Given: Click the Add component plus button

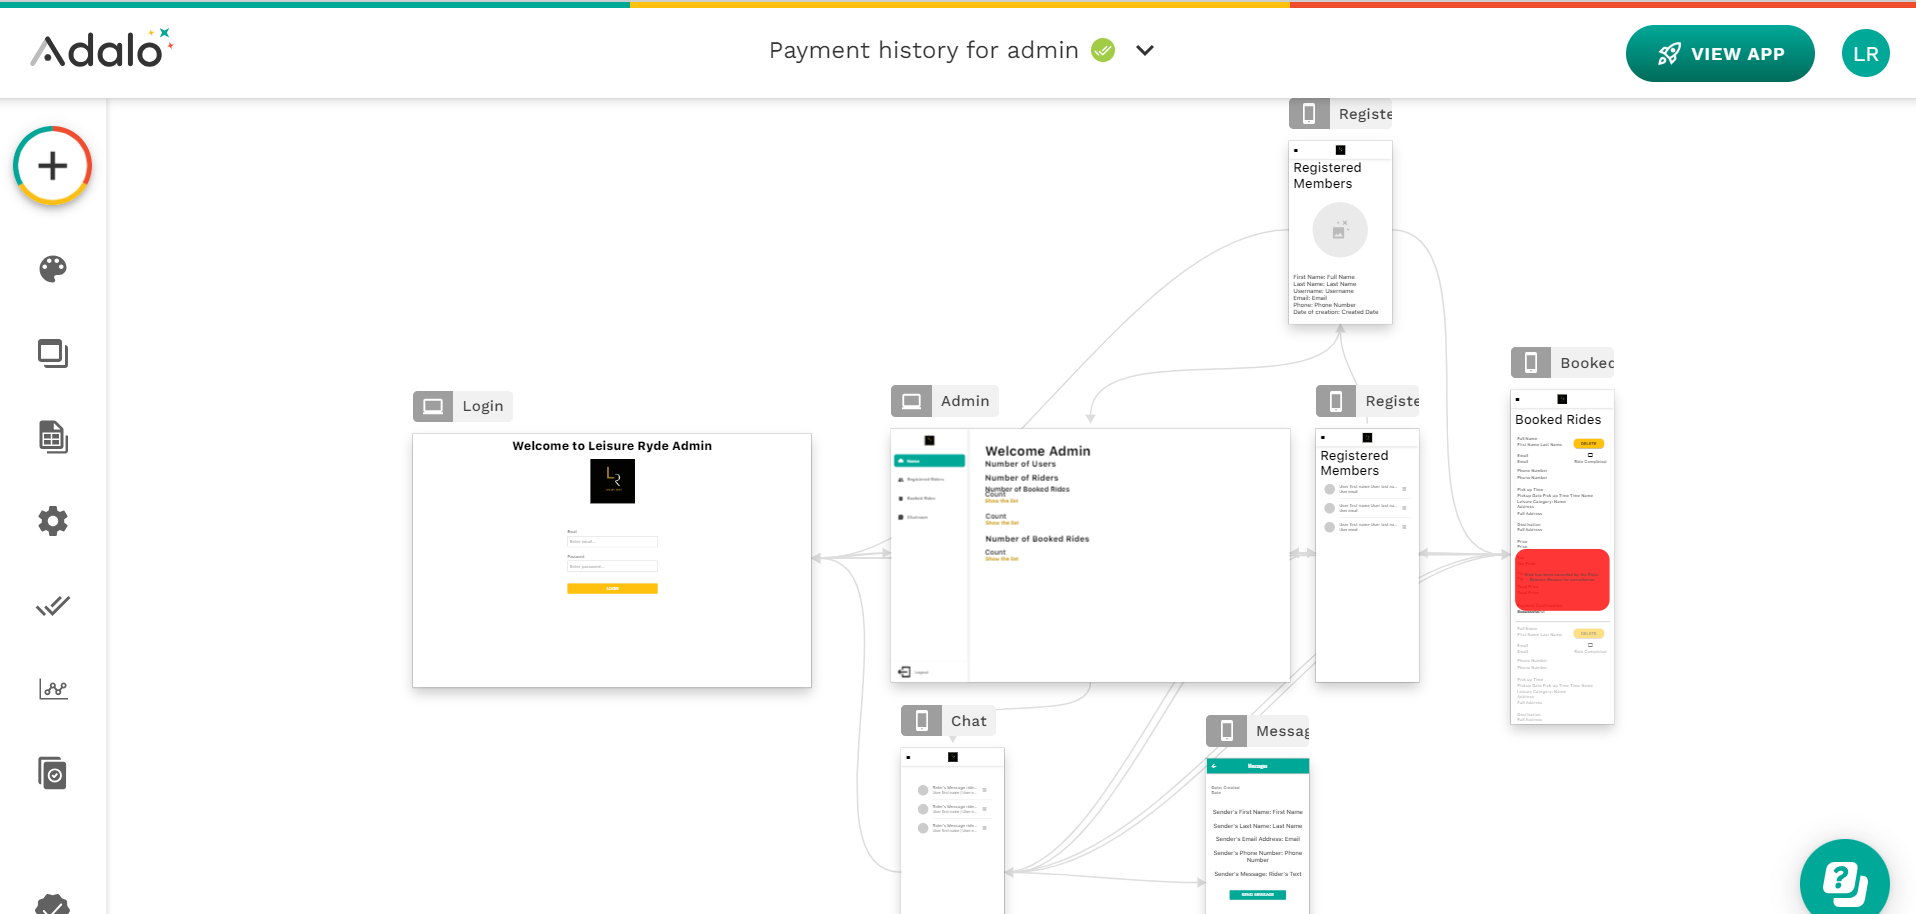Looking at the screenshot, I should [x=52, y=166].
